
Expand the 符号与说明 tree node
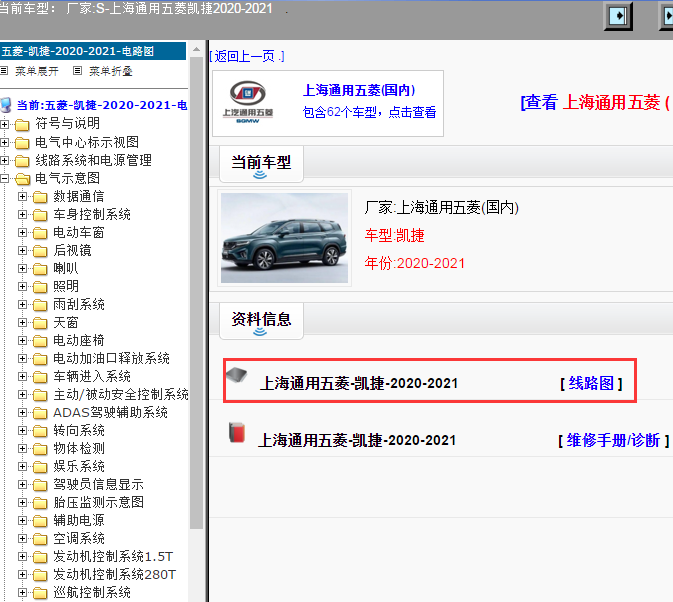point(4,124)
